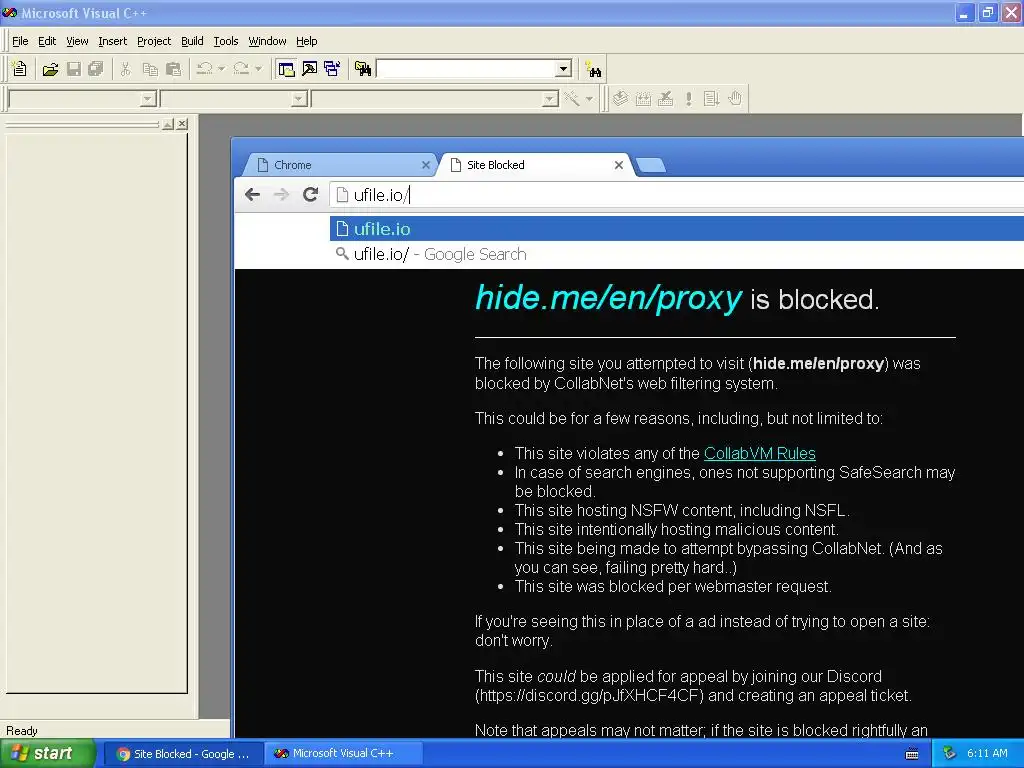Screen dimensions: 1024x768
Task: Click the Paste clipboard icon
Action: [173, 69]
